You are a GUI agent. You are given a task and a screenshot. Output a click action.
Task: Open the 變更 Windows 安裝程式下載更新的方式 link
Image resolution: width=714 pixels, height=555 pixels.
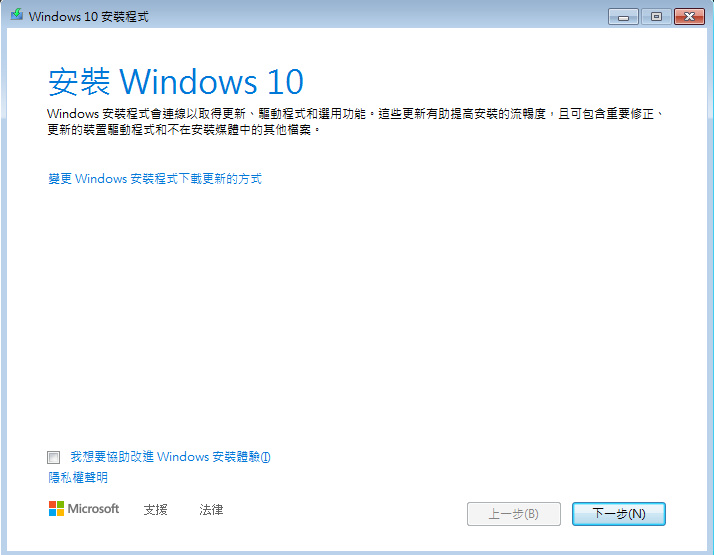tap(155, 178)
